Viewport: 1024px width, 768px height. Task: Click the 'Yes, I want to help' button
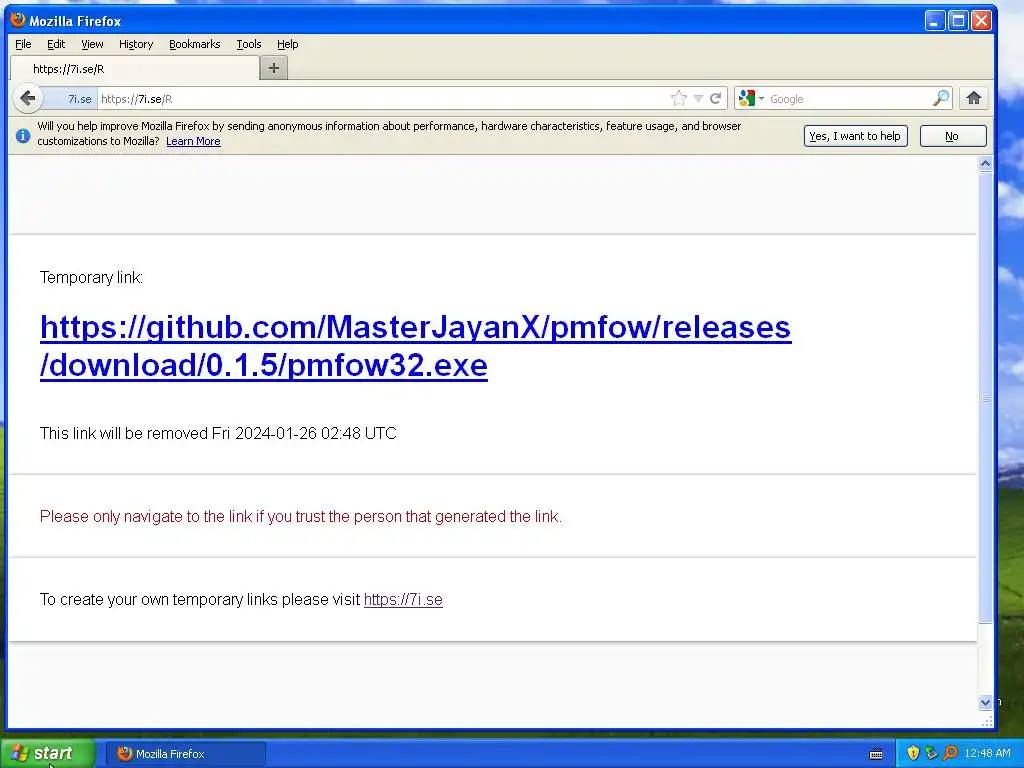coord(856,136)
